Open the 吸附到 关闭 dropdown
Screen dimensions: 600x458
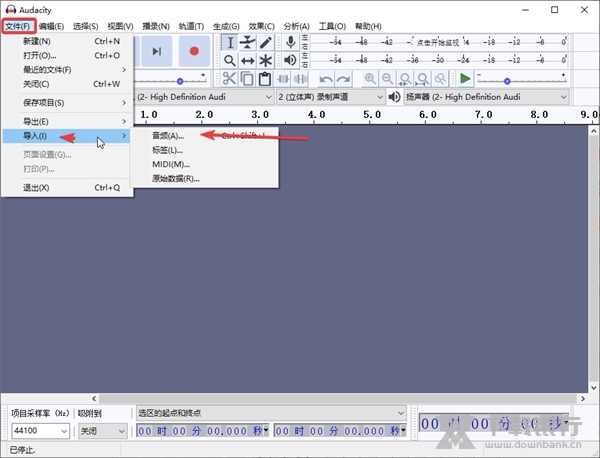(103, 431)
